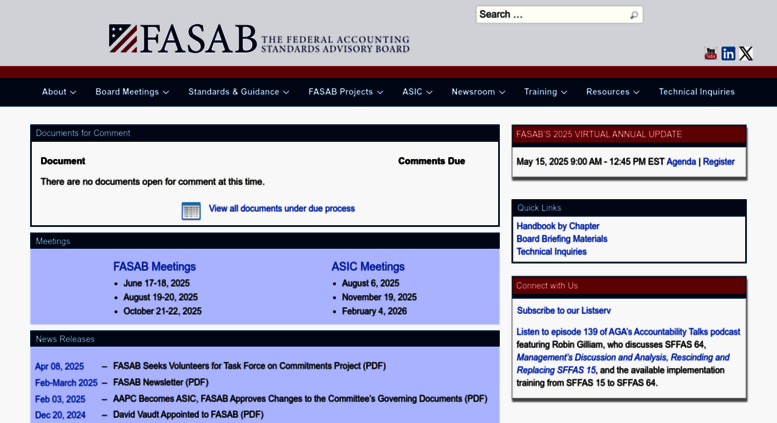This screenshot has height=423, width=777.
Task: Open Technical Inquiries quick link
Action: pyautogui.click(x=552, y=252)
